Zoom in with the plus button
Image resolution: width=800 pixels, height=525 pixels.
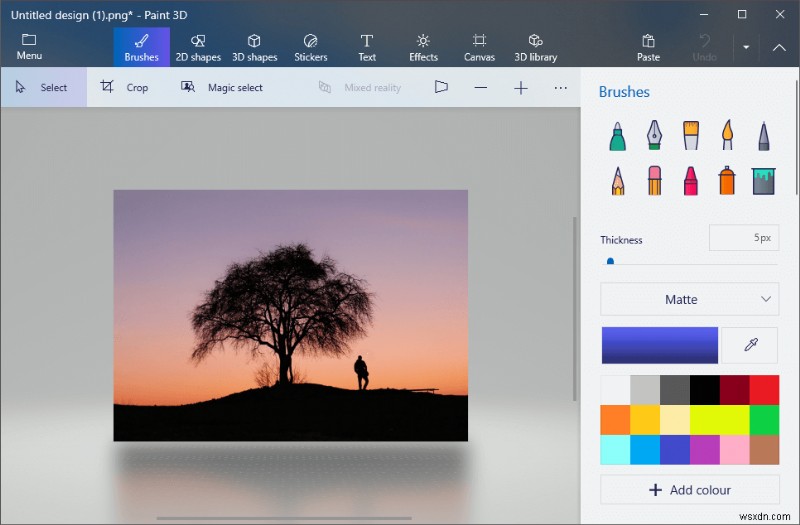click(x=520, y=88)
